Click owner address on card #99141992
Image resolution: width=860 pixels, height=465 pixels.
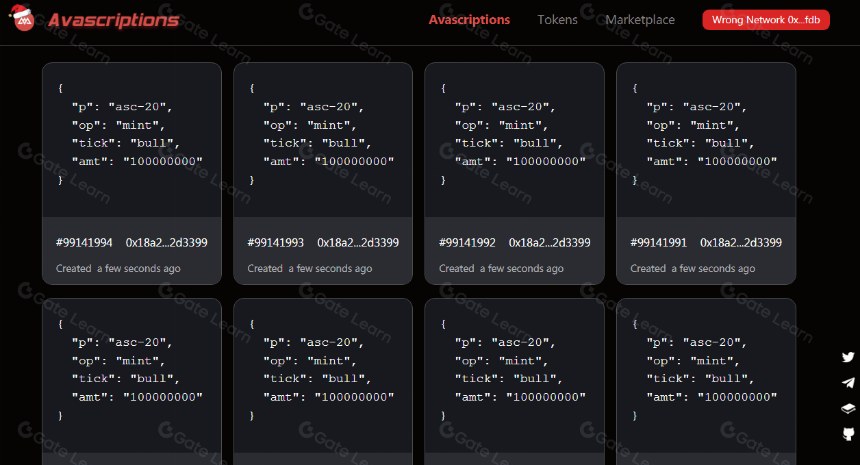click(x=549, y=242)
